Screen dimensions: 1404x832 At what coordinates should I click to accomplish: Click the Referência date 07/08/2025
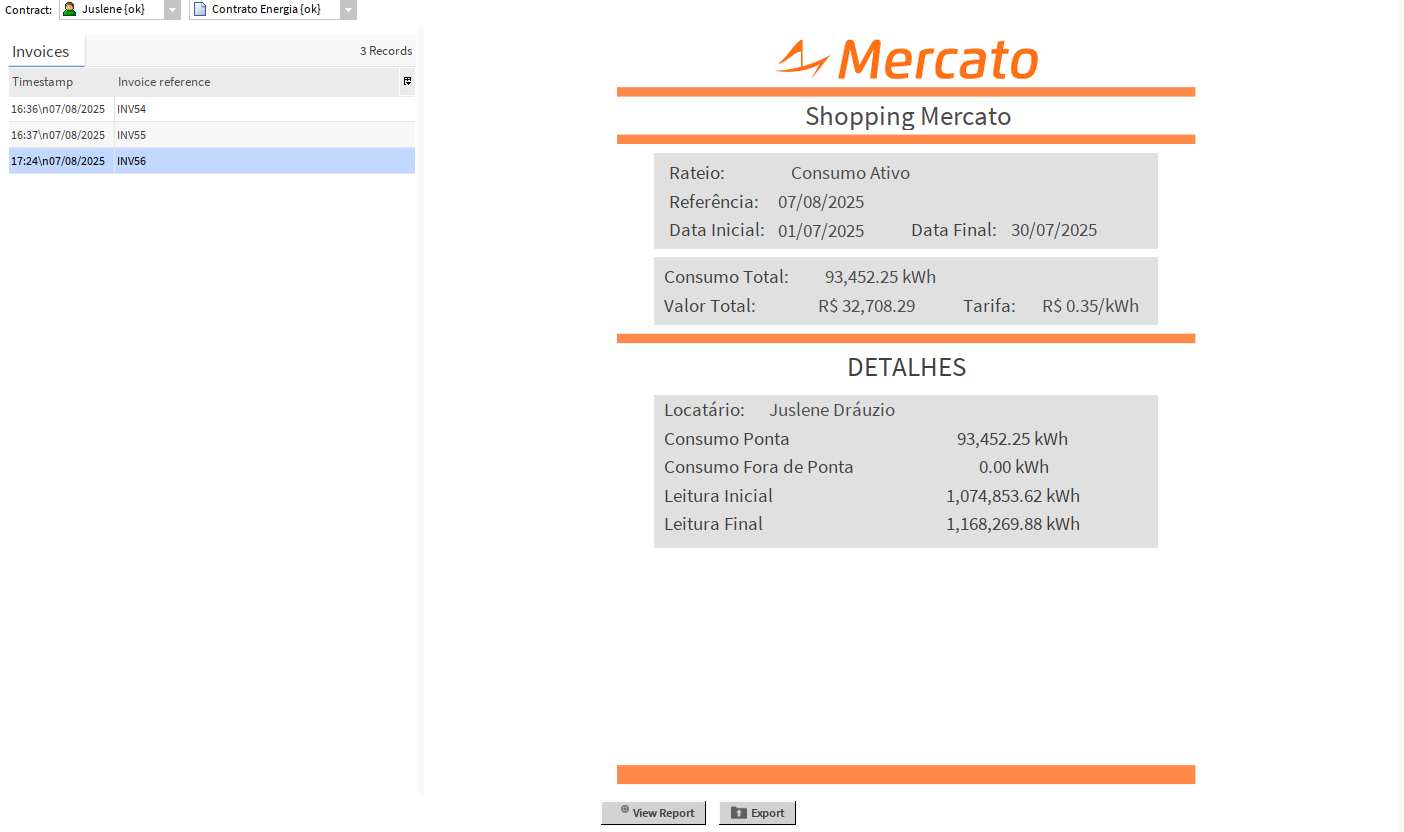coord(821,202)
